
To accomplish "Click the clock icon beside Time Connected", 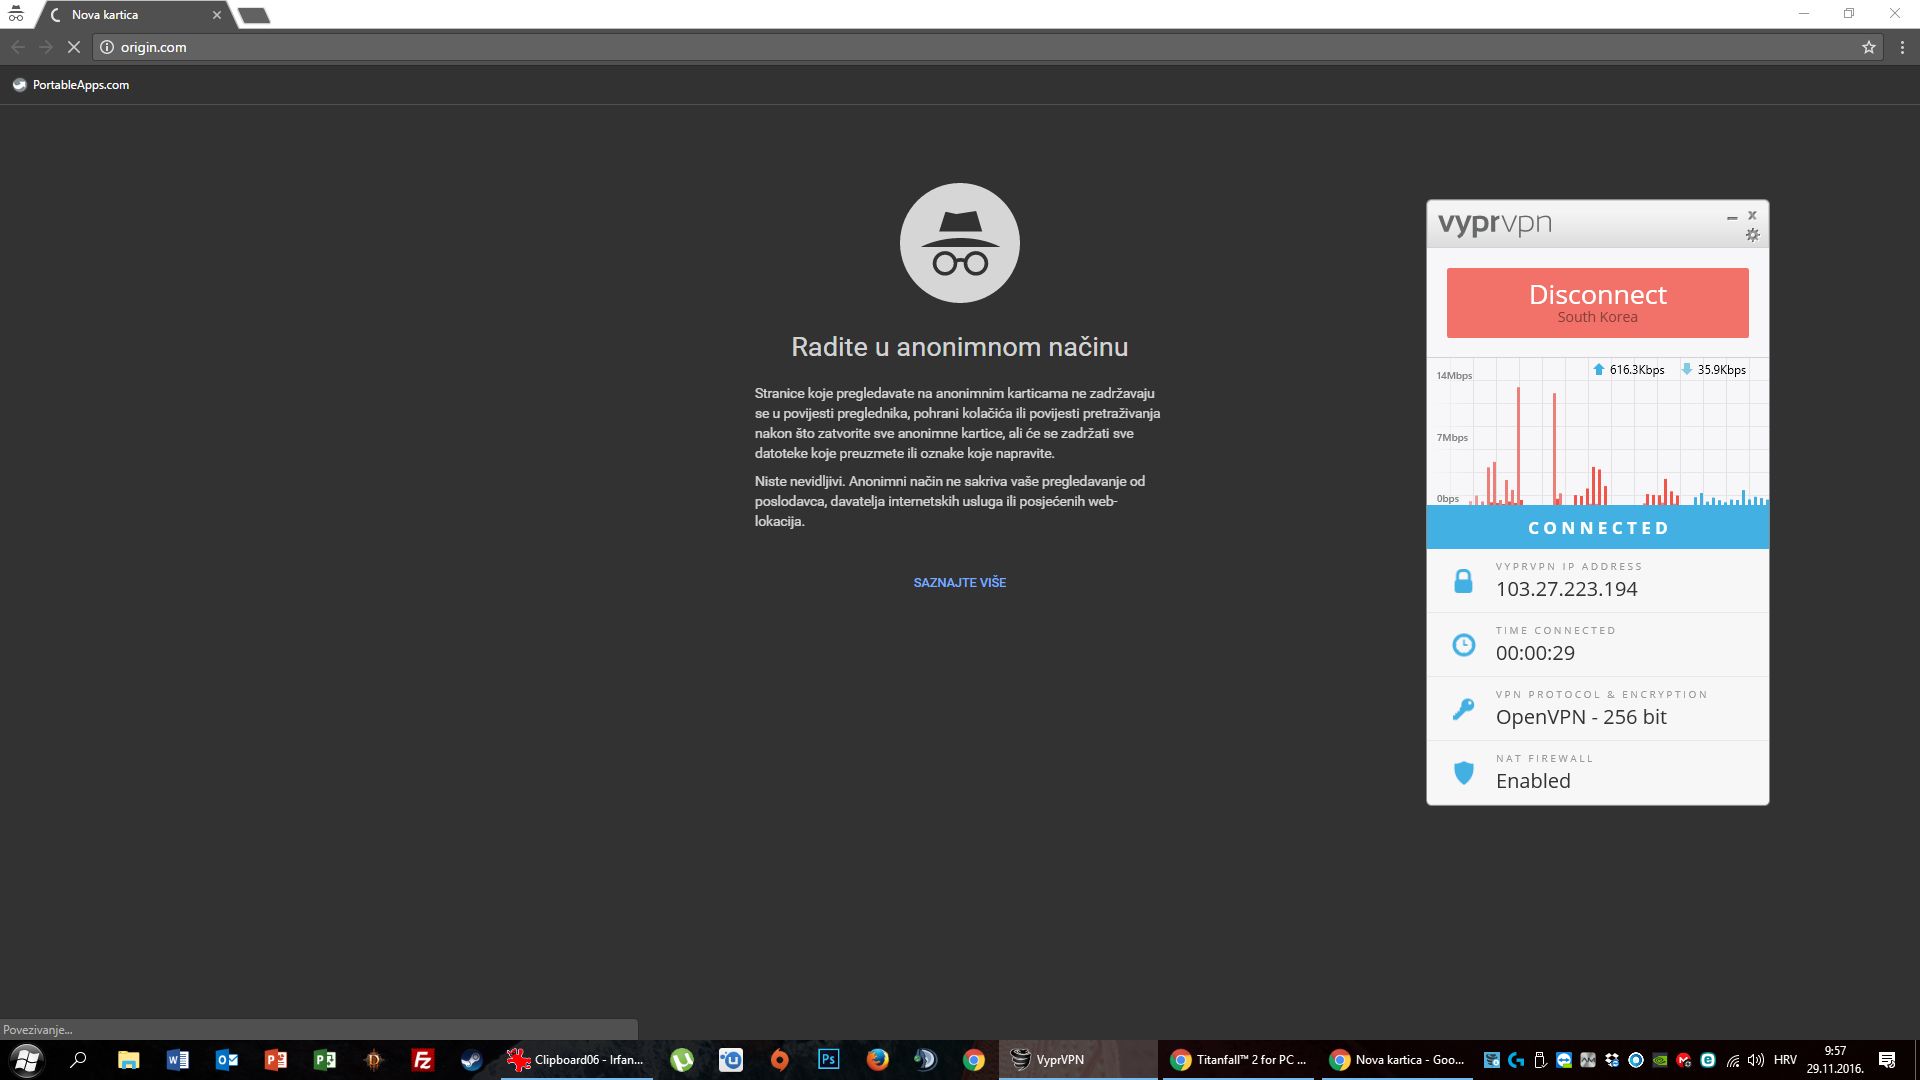I will pos(1463,645).
